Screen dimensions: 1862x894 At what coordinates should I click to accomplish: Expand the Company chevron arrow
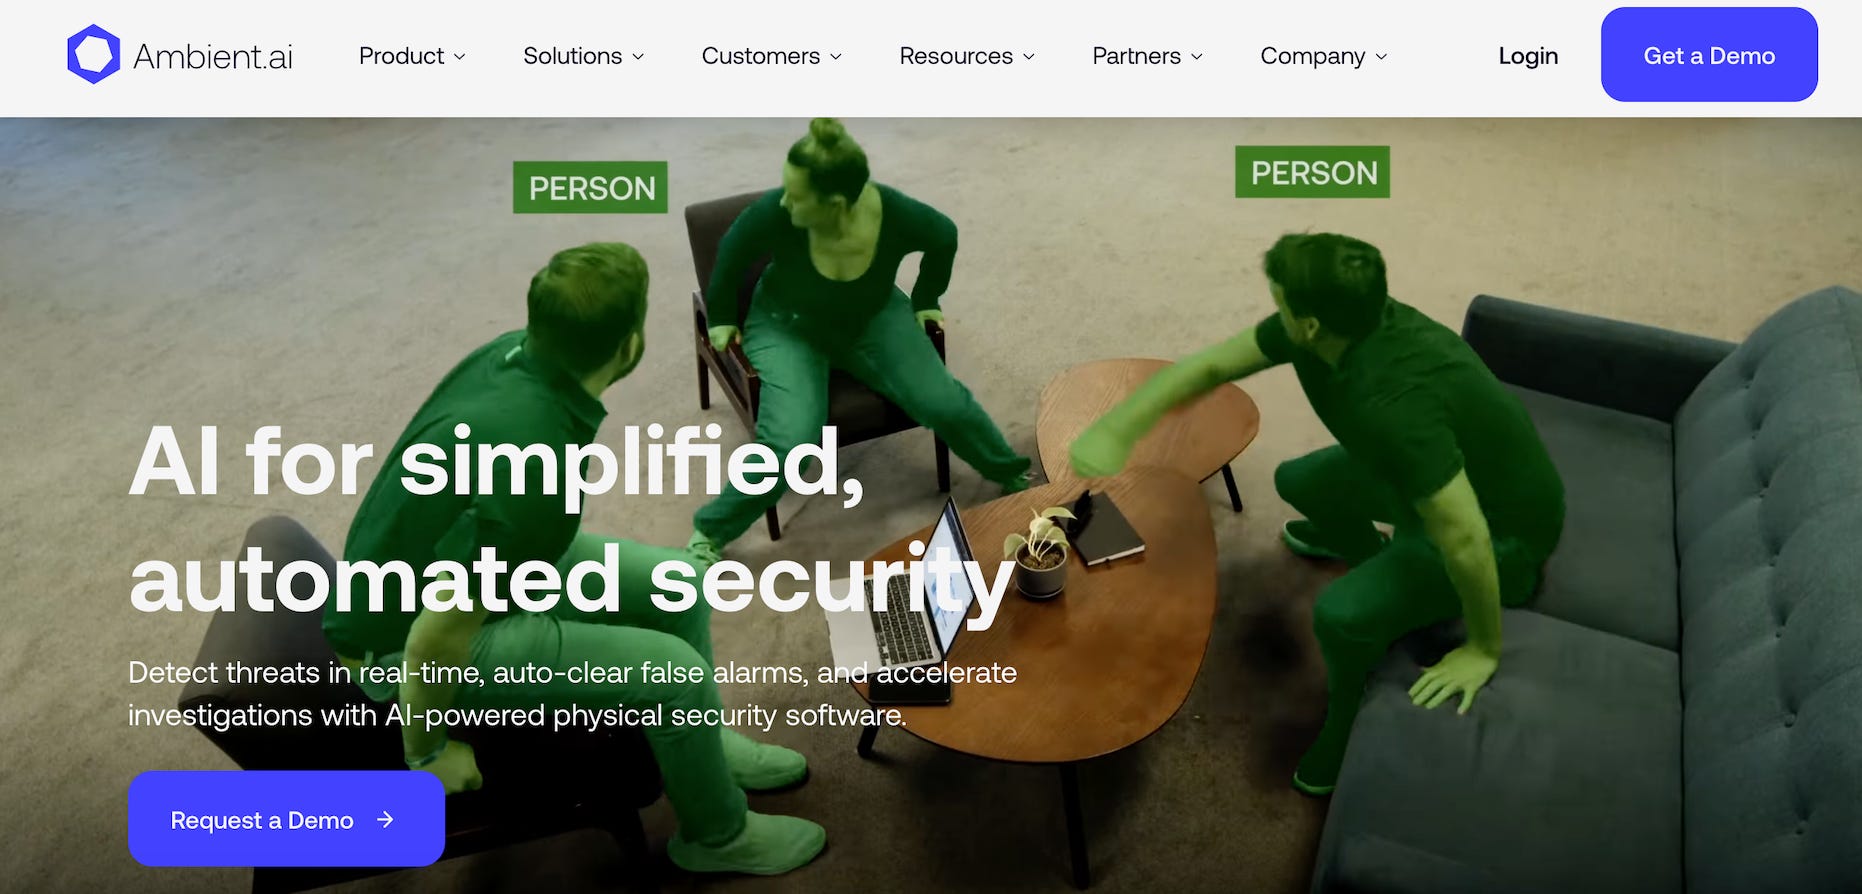point(1382,57)
